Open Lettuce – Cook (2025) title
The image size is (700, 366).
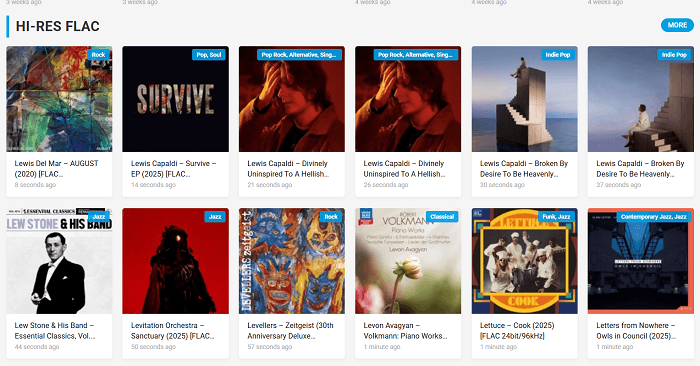[517, 331]
